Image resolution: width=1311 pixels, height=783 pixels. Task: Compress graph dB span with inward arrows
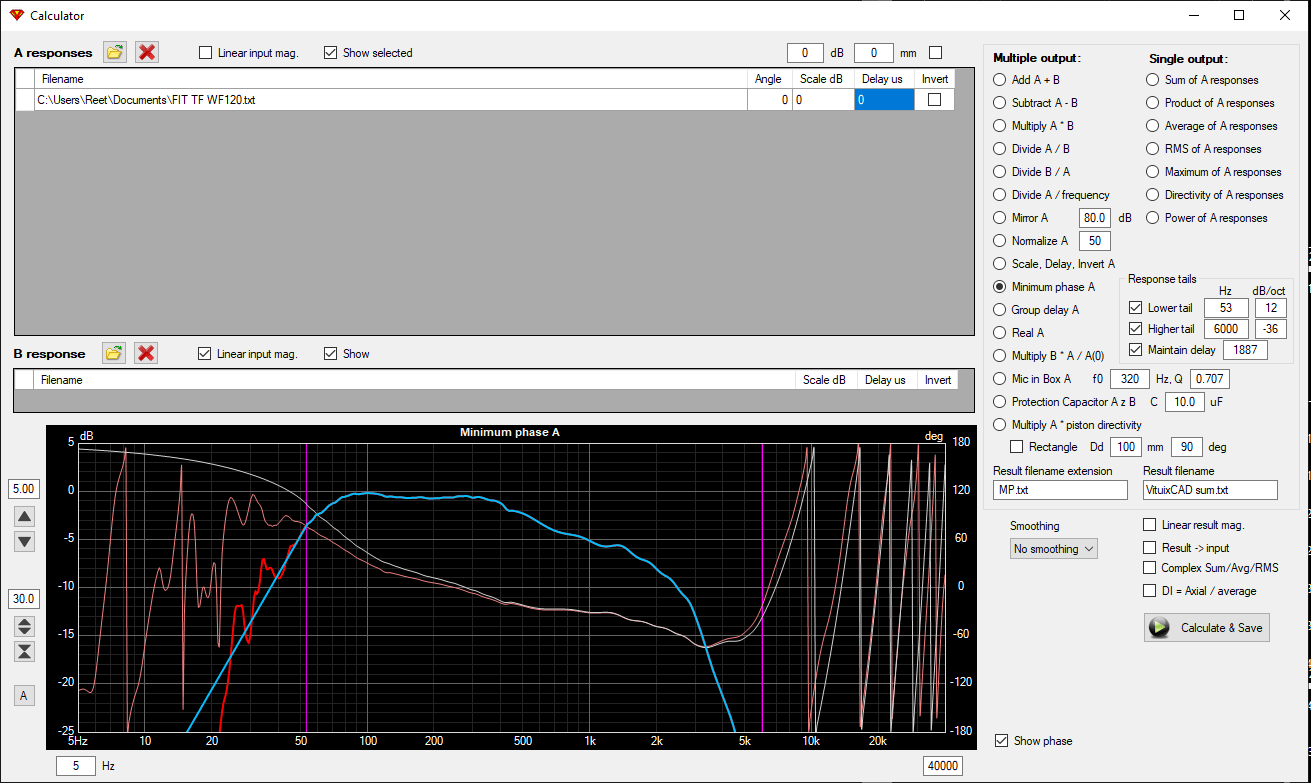pyautogui.click(x=25, y=651)
